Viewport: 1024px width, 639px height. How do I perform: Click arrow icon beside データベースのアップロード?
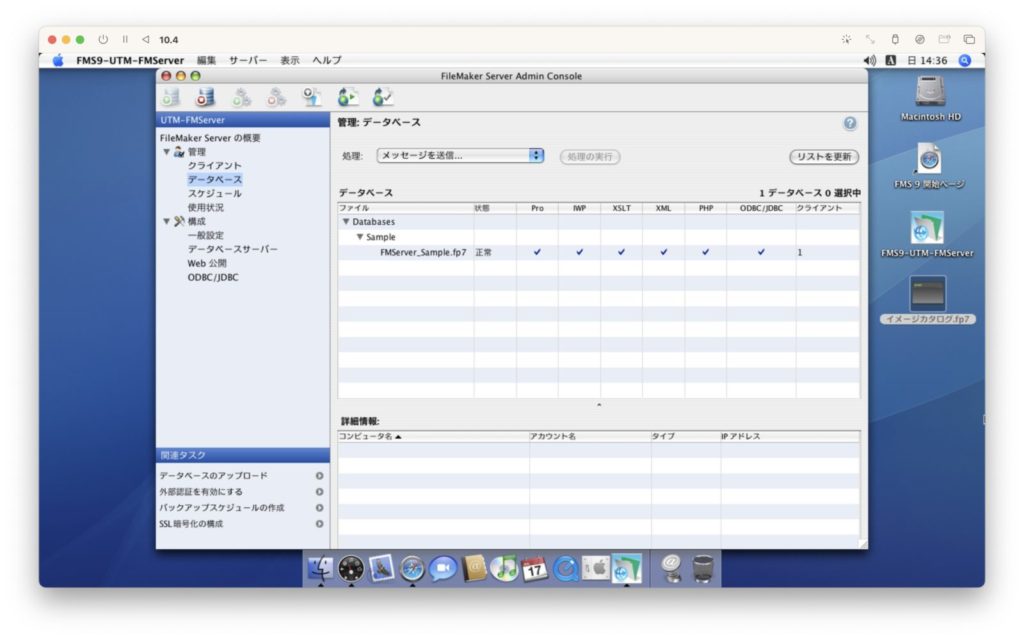tap(319, 476)
